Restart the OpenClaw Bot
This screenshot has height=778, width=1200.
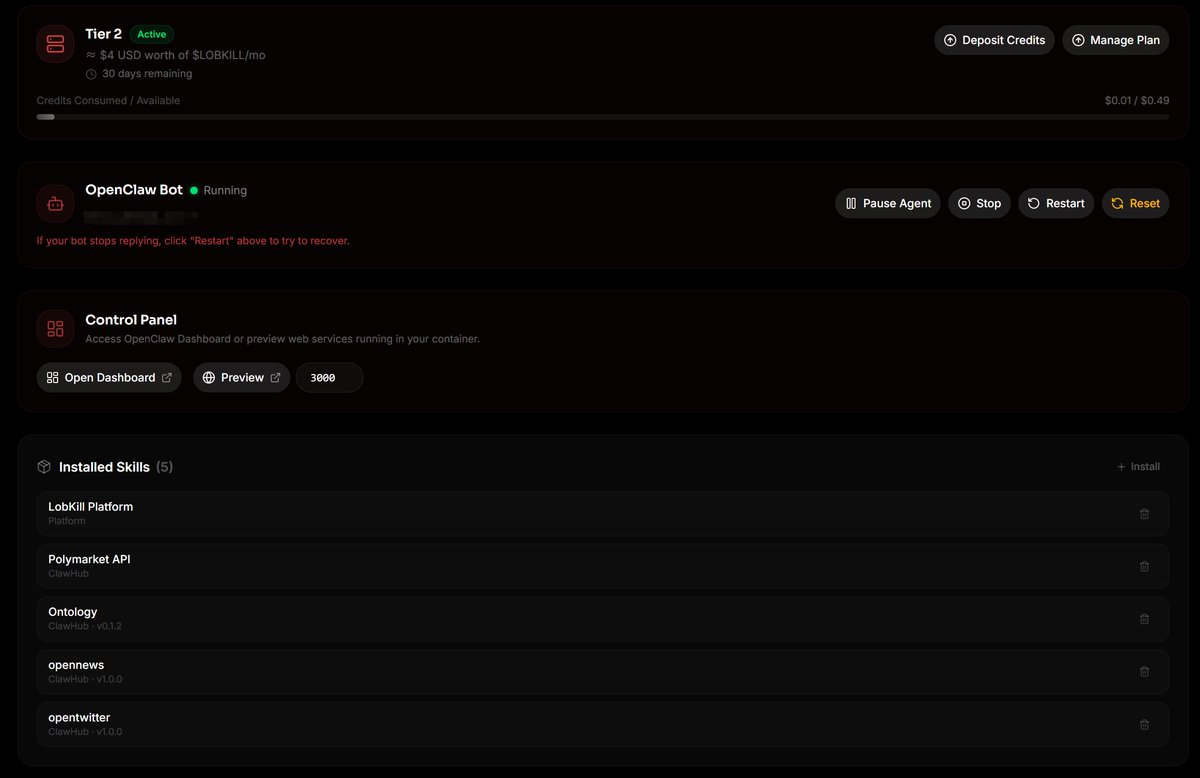[x=1055, y=203]
